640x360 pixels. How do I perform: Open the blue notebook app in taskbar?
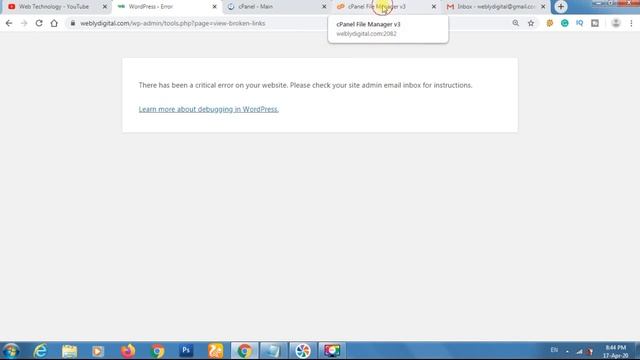tap(273, 351)
